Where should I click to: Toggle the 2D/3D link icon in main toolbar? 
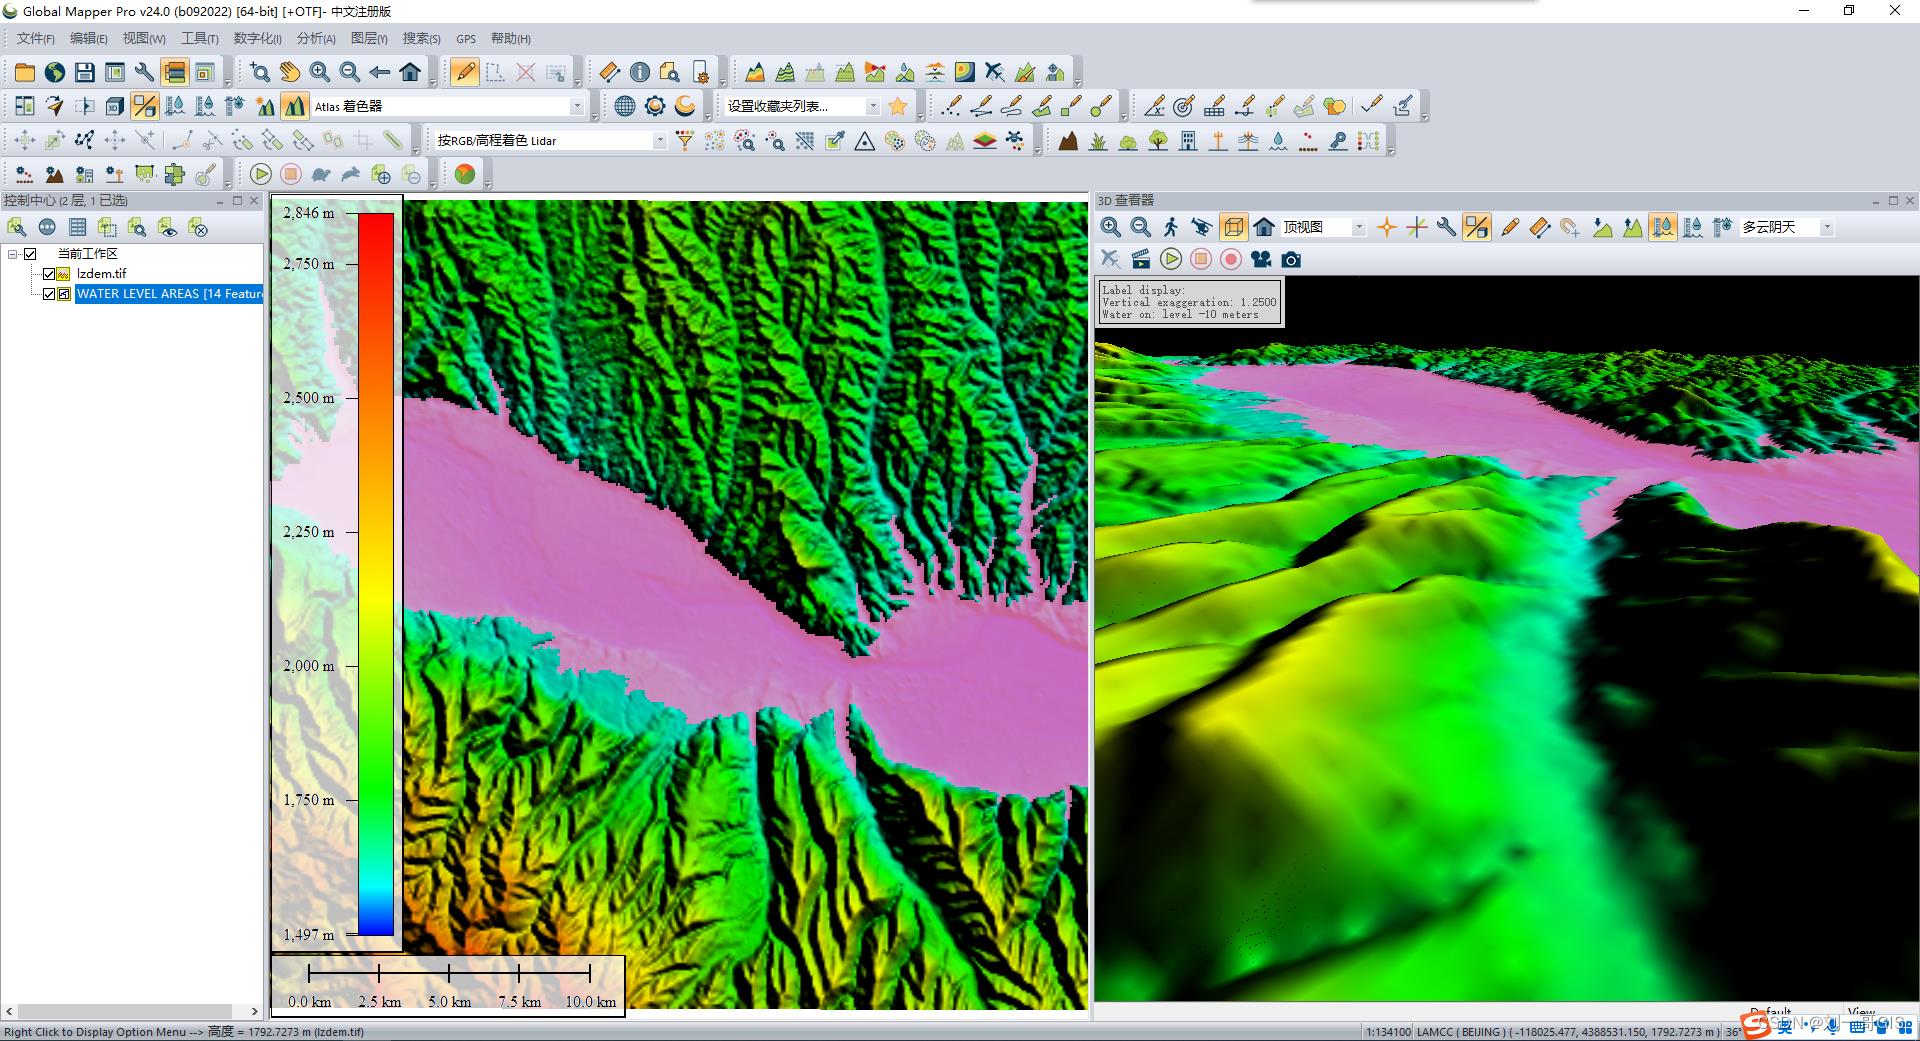tap(145, 106)
